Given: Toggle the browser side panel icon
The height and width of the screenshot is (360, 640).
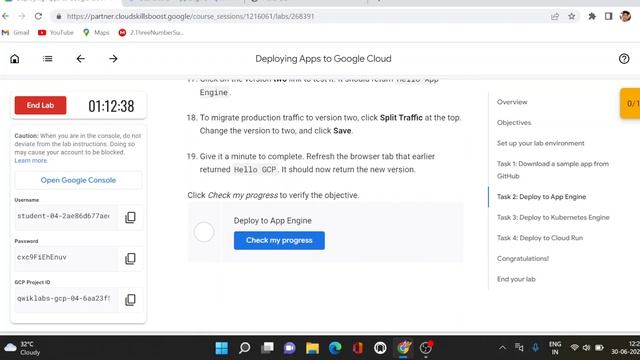Looking at the screenshot, I should (x=608, y=16).
